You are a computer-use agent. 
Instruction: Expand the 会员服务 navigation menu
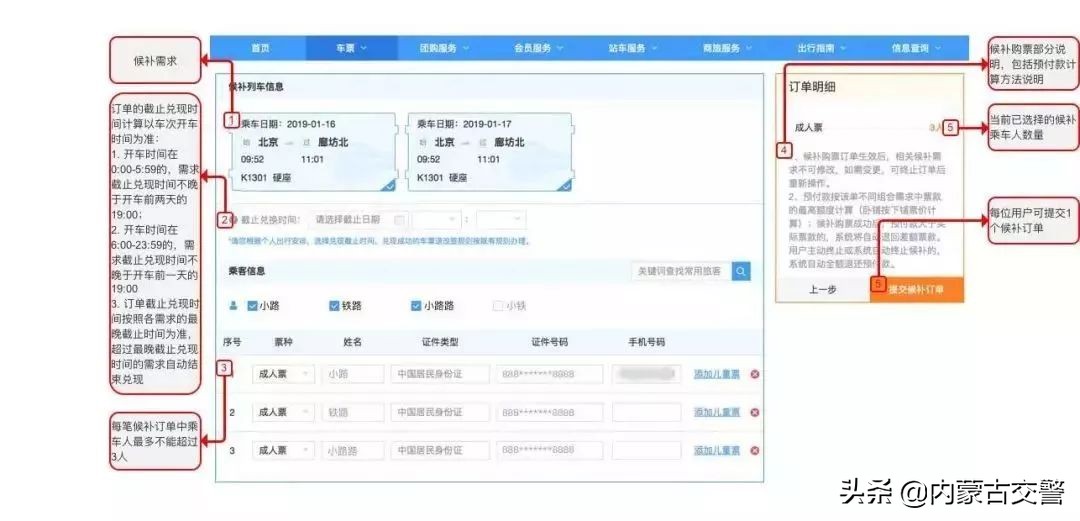[539, 48]
